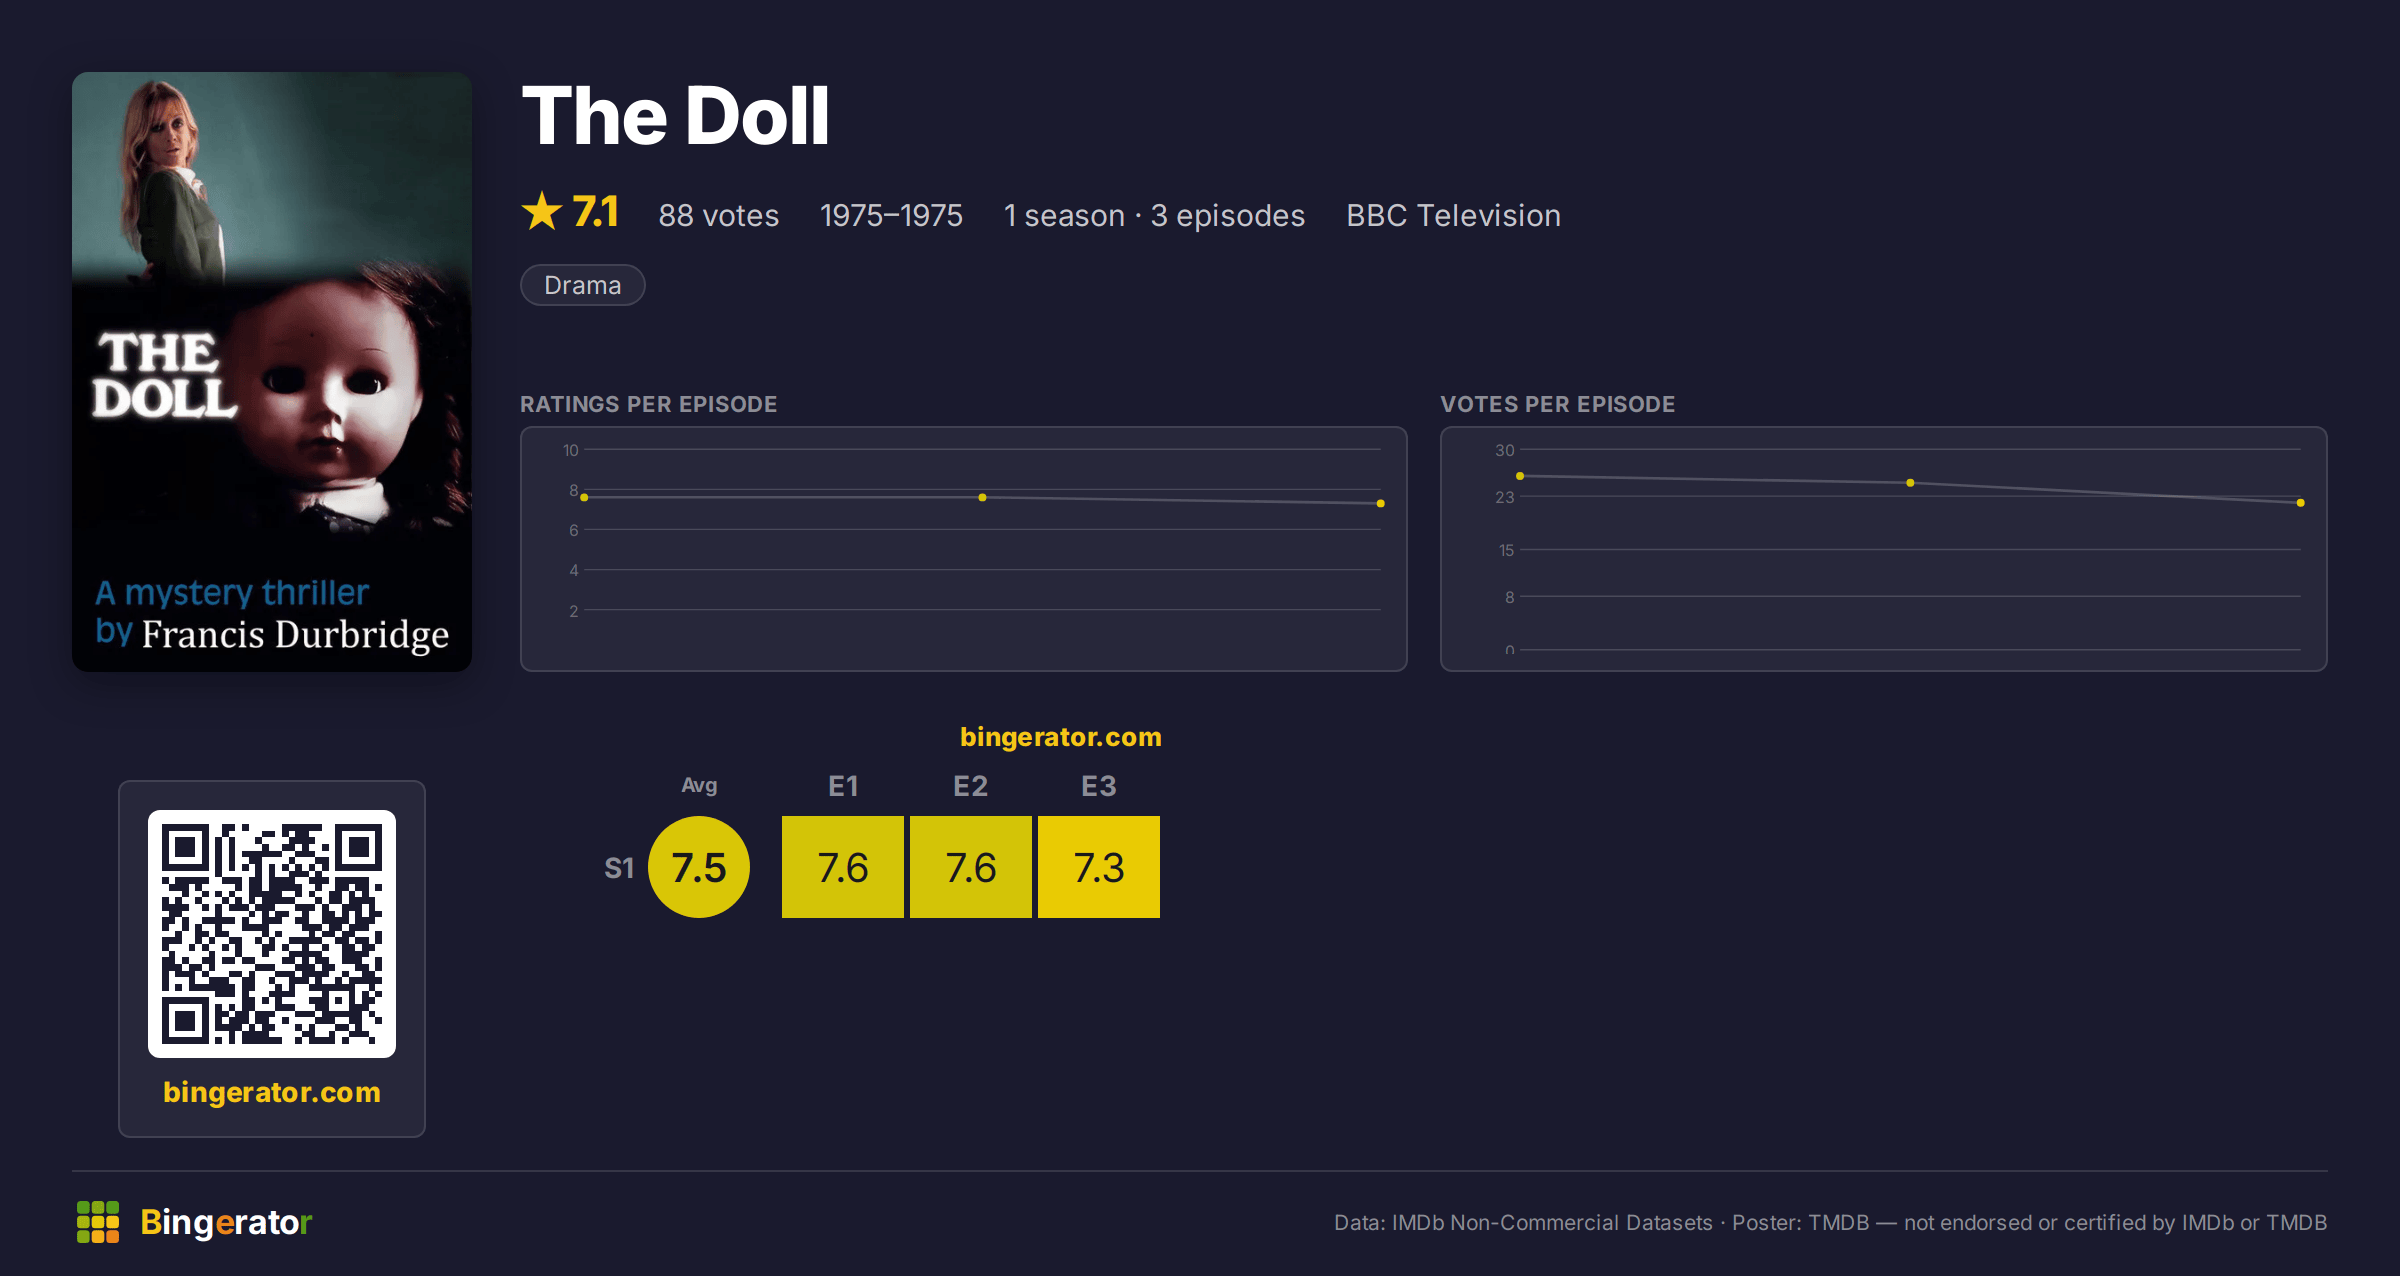2400x1276 pixels.
Task: Open bingerator.com link above episode grid
Action: [1061, 737]
